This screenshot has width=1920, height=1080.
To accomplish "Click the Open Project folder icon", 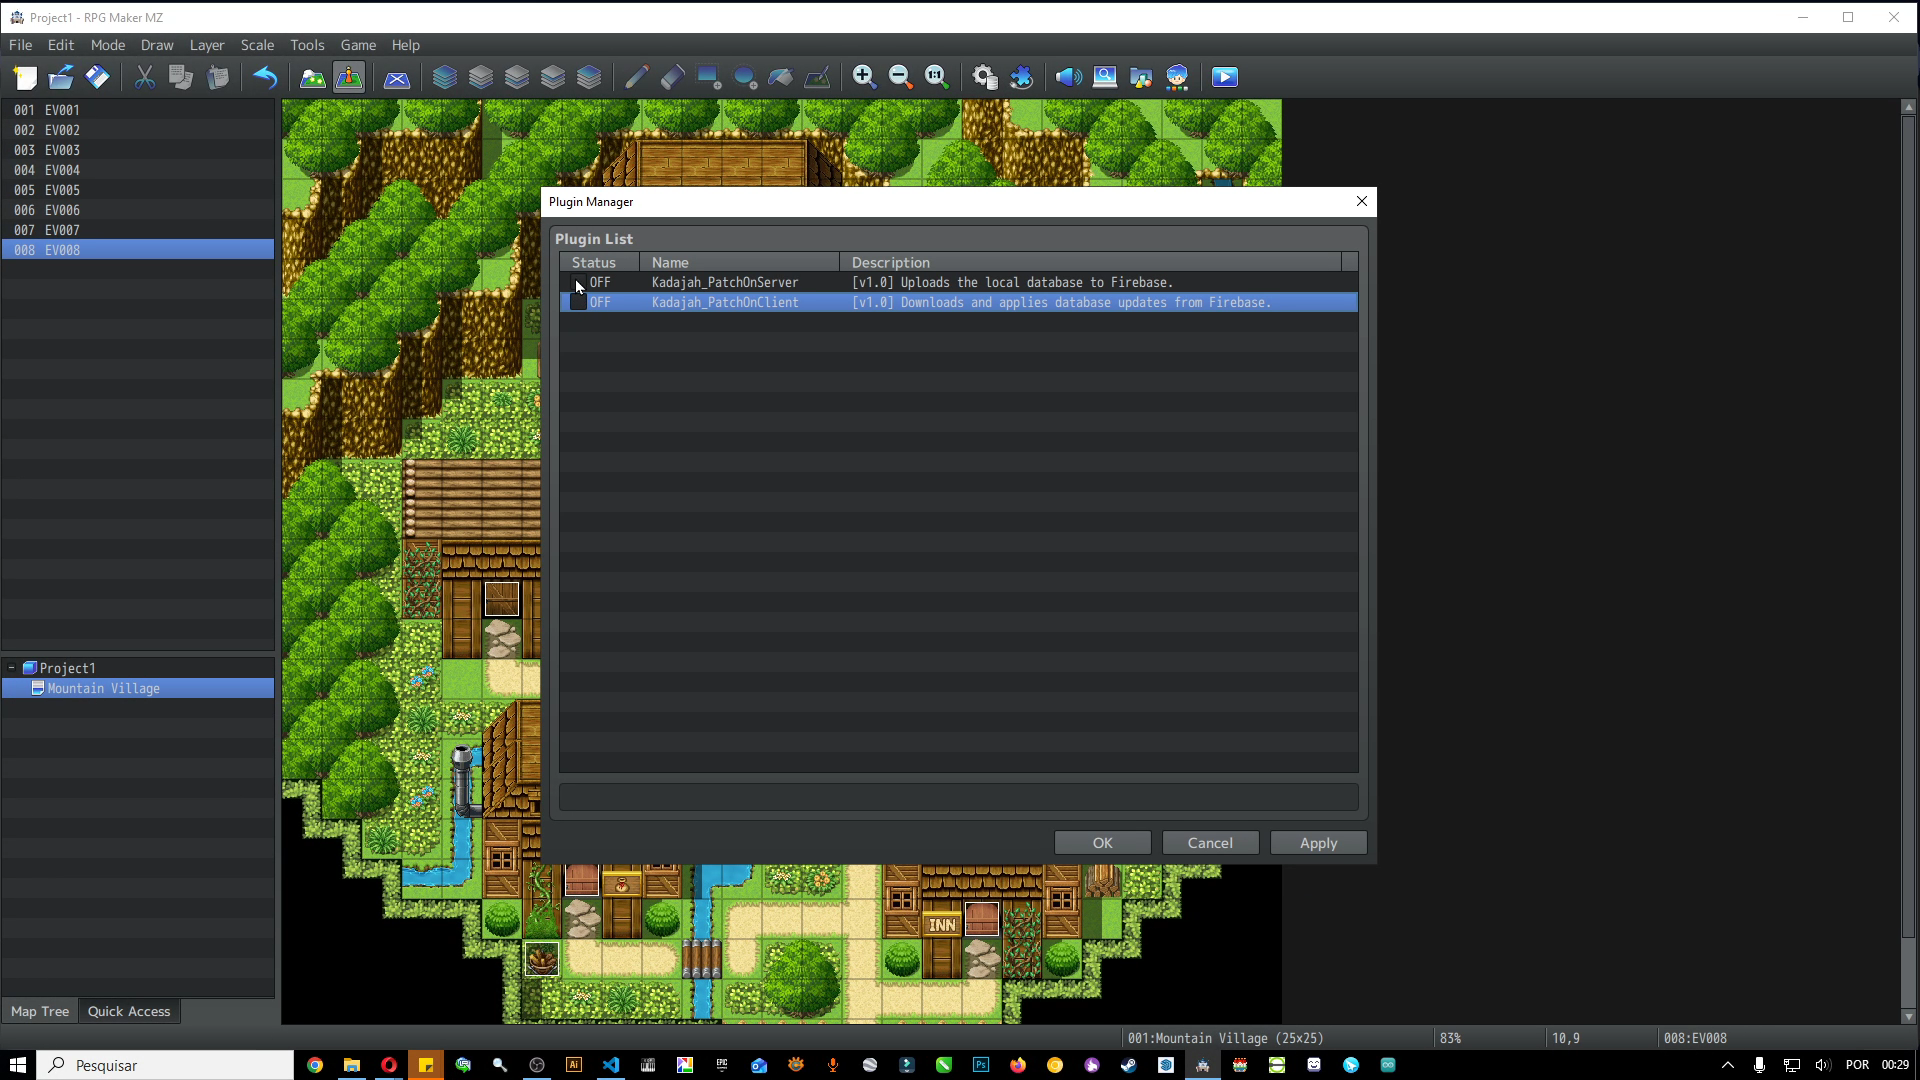I will 61,77.
